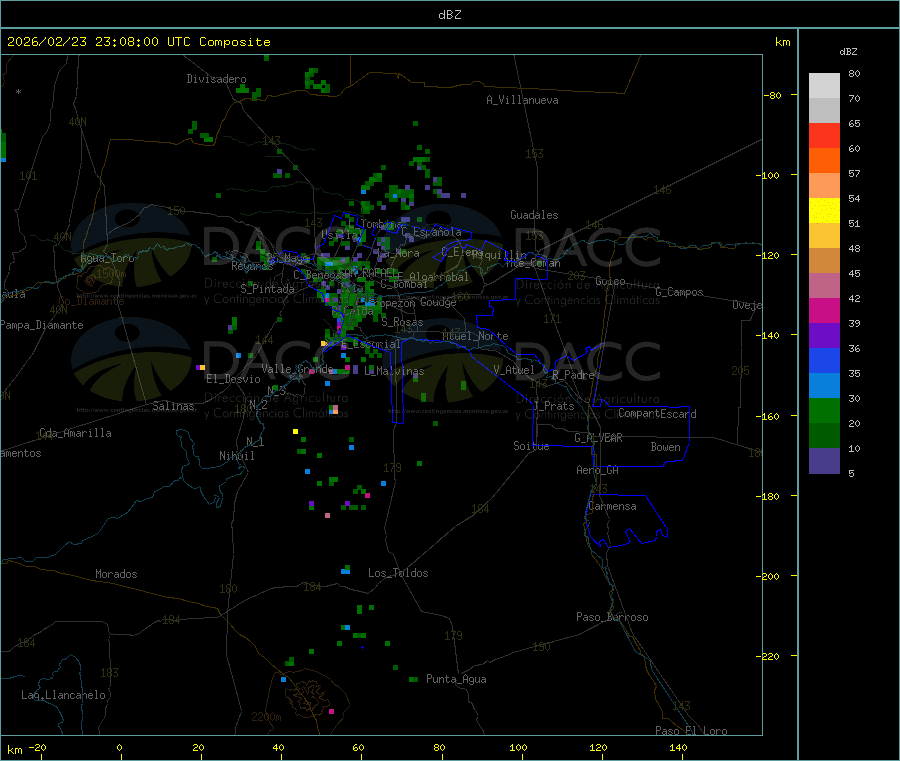Click the 'J_Prats' location label
The image size is (900, 761).
554,406
